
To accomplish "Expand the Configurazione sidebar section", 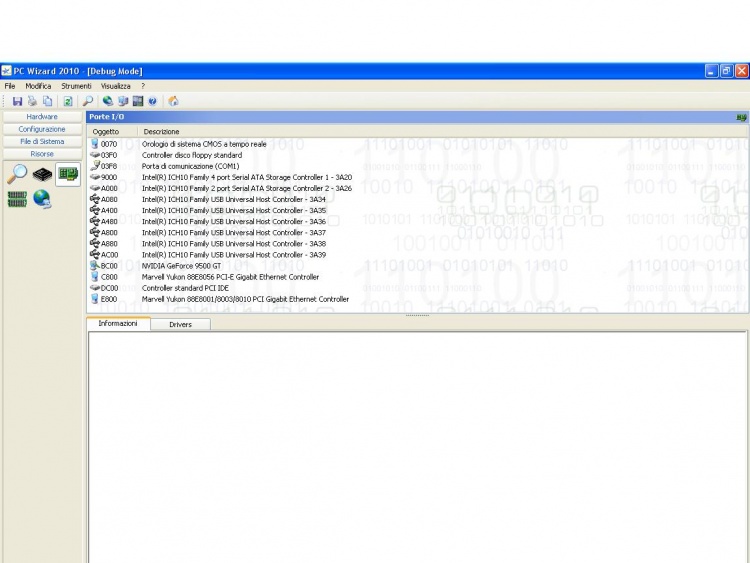I will (x=42, y=129).
